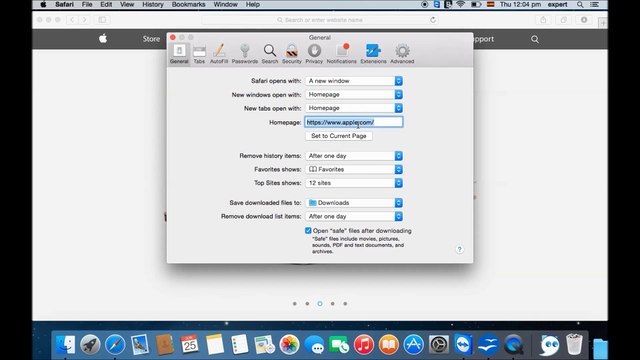640x360 pixels.
Task: Toggle Open safe files after downloading checkbox
Action: 308,231
